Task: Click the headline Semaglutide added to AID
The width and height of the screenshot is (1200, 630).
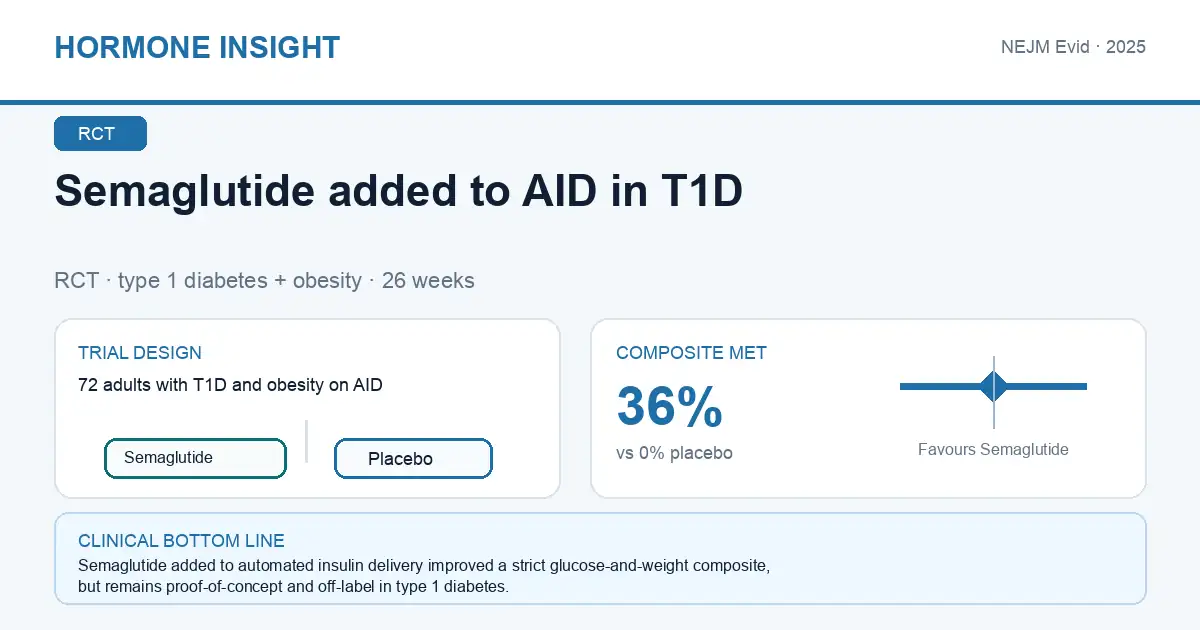Action: 398,191
